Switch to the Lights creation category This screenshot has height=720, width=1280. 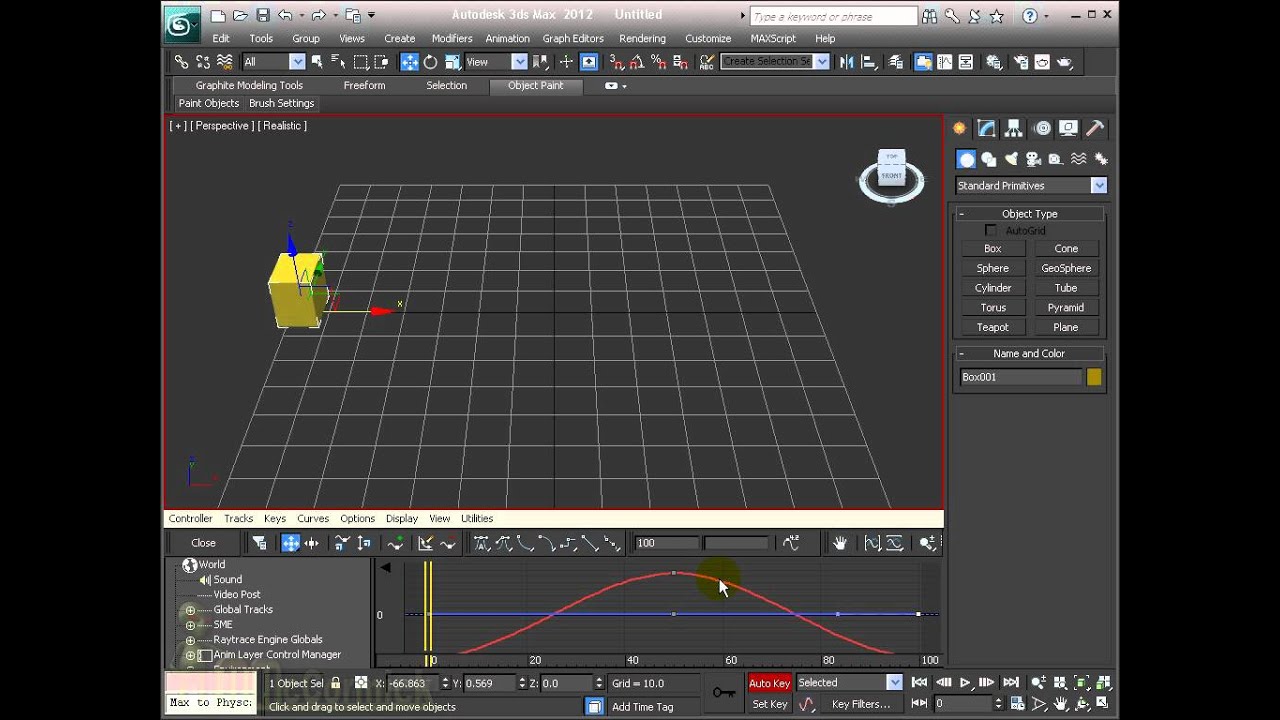pos(1011,159)
